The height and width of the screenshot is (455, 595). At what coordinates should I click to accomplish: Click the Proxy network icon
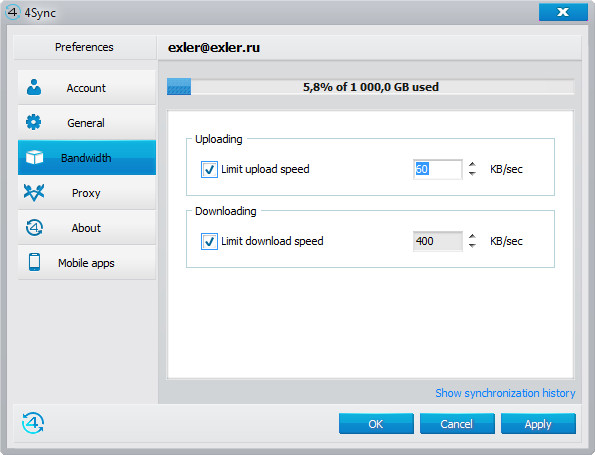(34, 192)
